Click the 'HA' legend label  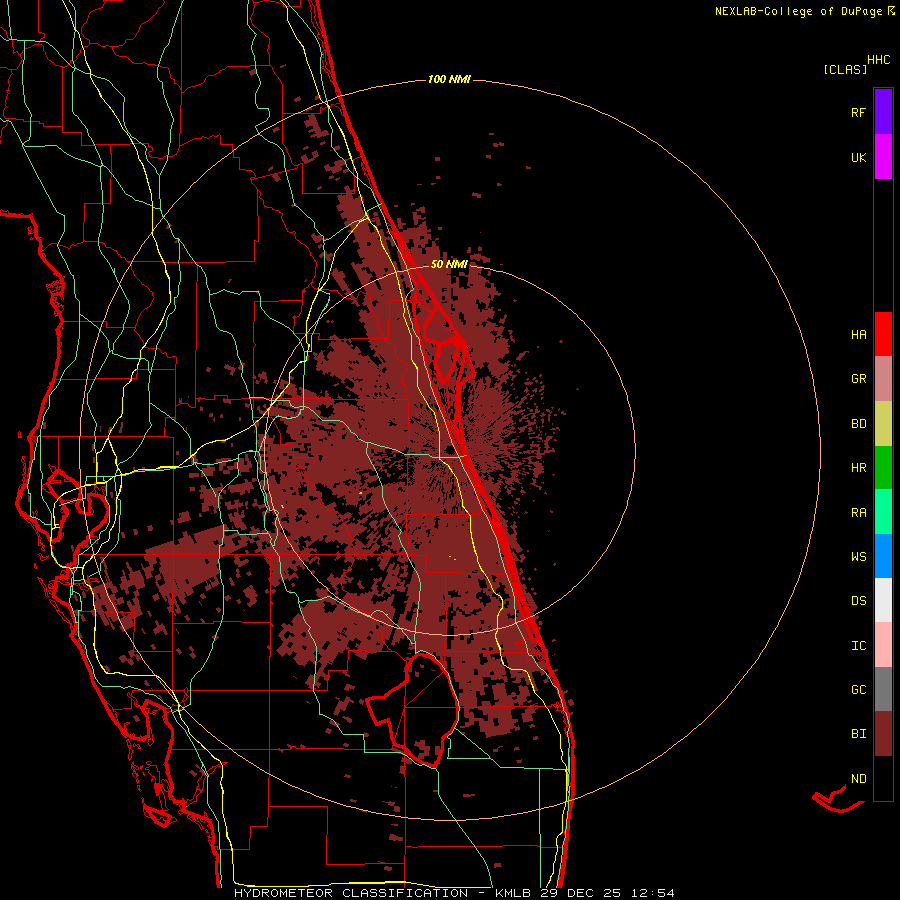tap(858, 335)
